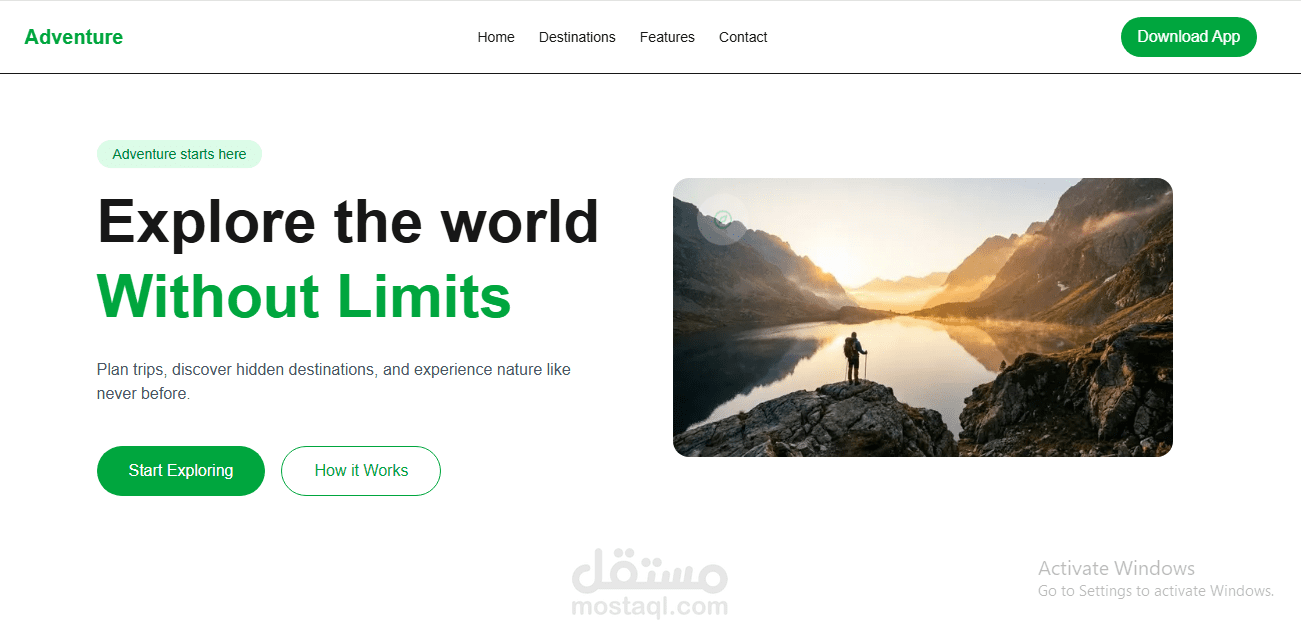Click the mostaql.com watermark text

(x=650, y=606)
